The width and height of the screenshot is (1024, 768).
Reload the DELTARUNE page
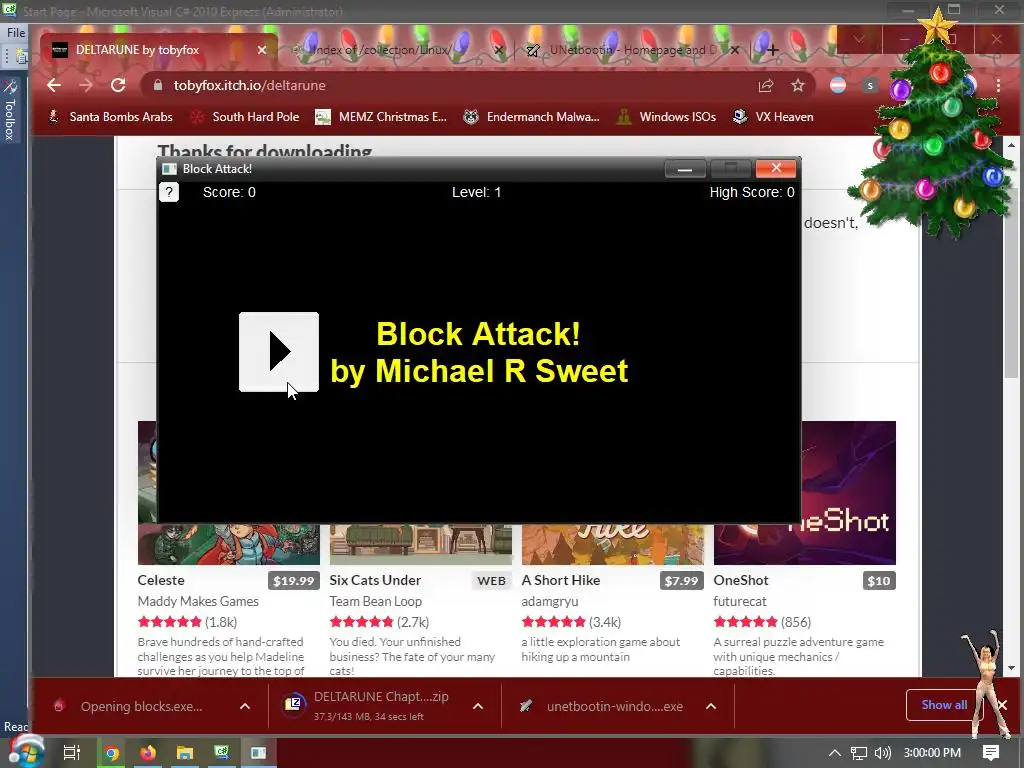tap(118, 86)
